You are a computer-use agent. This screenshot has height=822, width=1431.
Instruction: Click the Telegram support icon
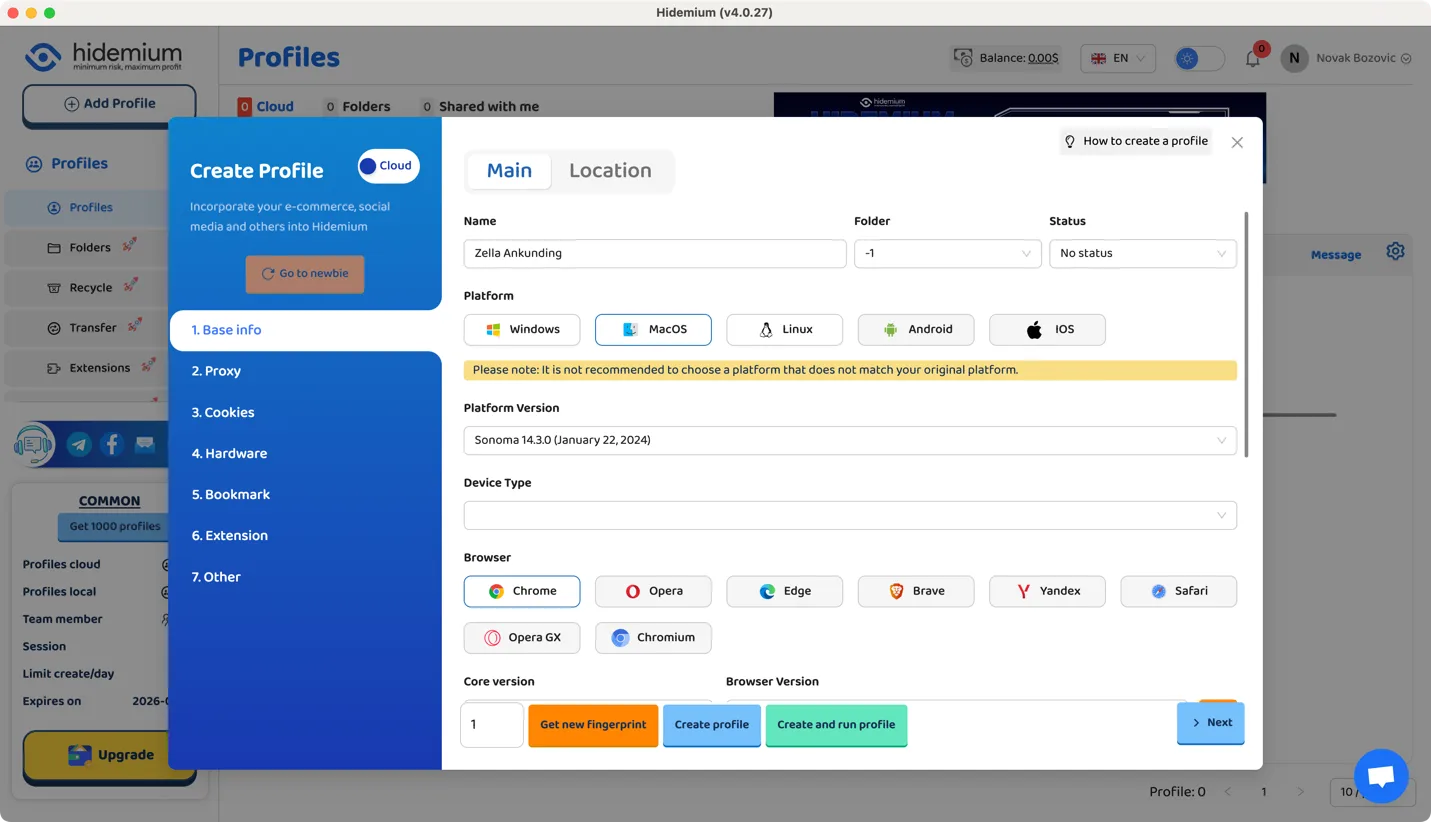79,444
